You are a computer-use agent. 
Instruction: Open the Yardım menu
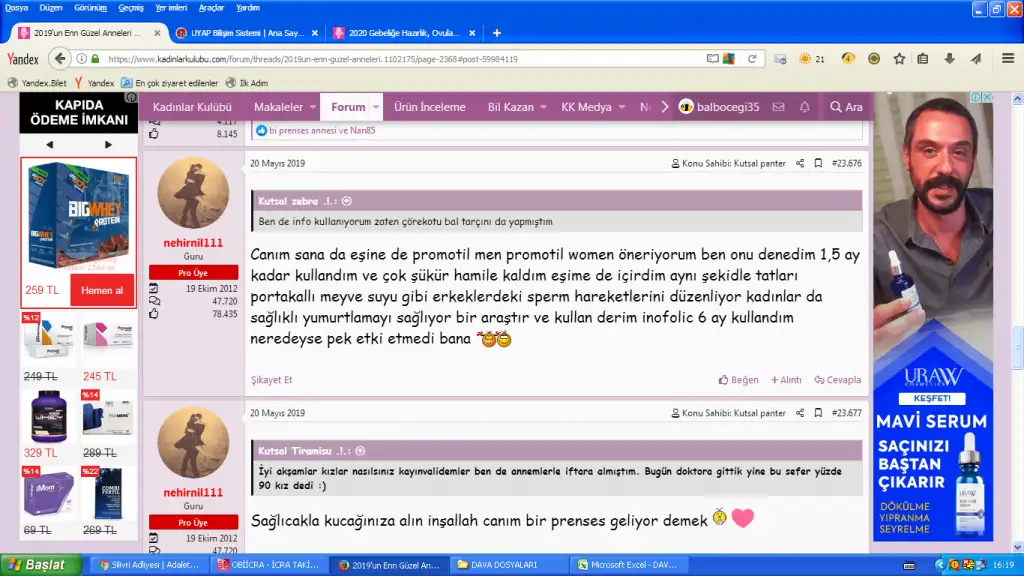click(x=248, y=8)
